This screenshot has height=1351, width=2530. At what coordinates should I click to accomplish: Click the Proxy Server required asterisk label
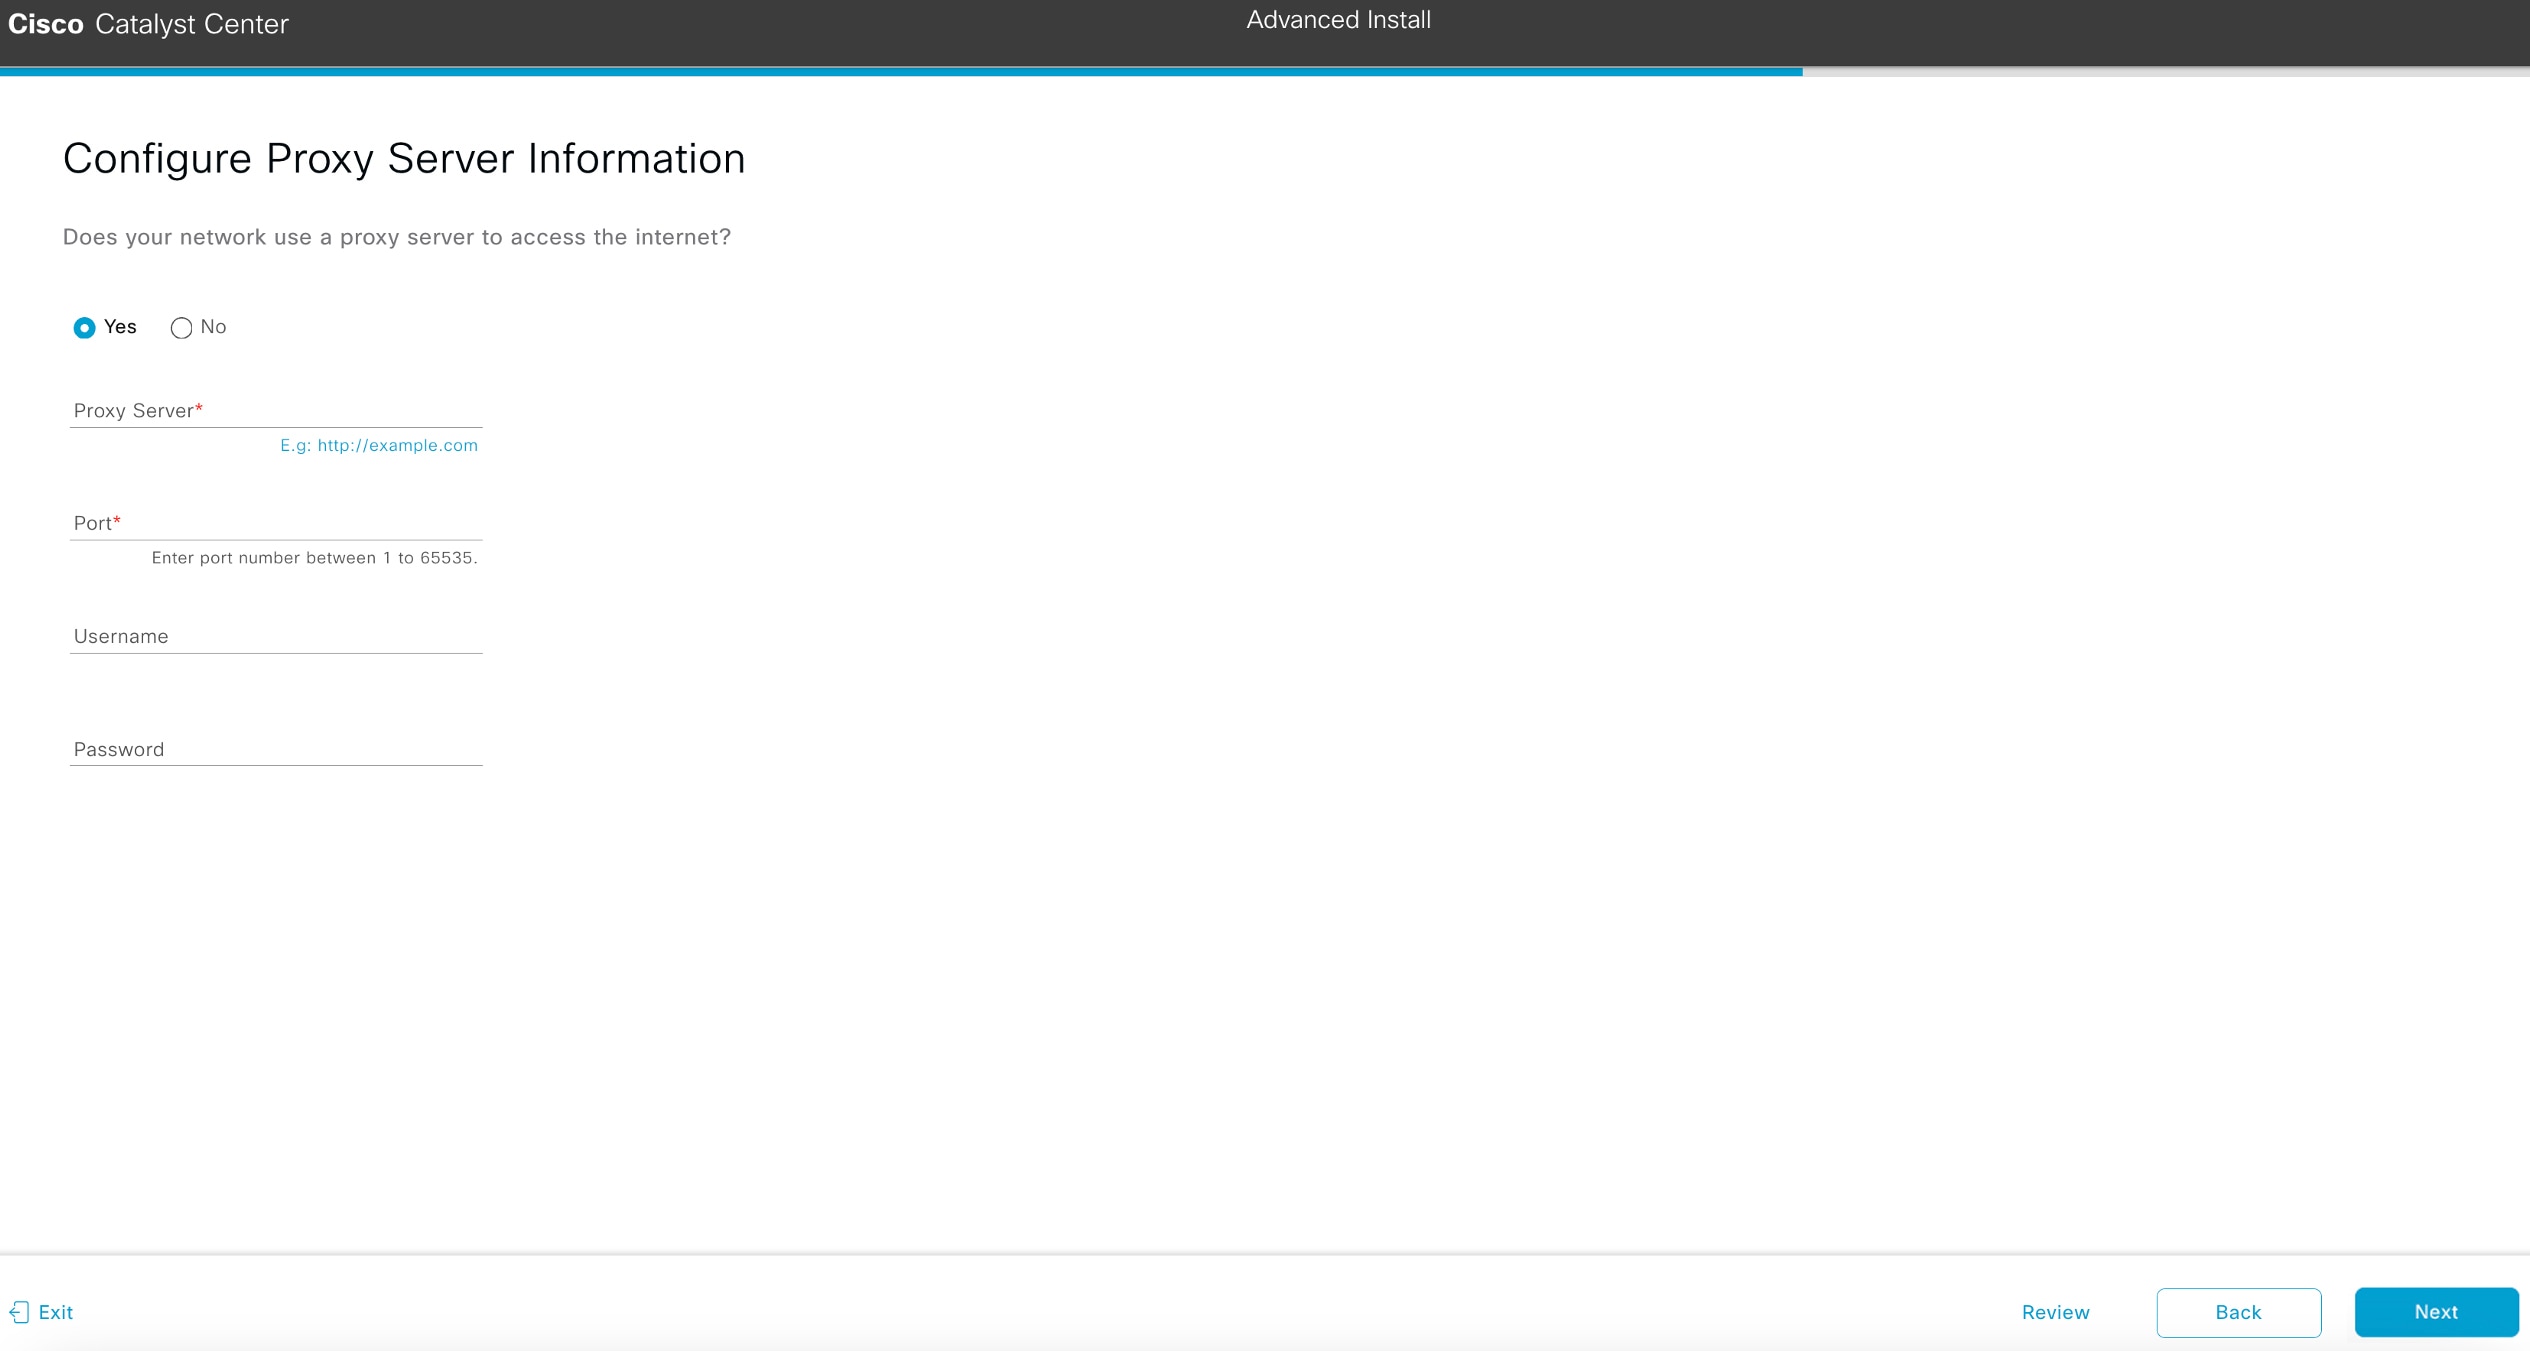(x=199, y=406)
